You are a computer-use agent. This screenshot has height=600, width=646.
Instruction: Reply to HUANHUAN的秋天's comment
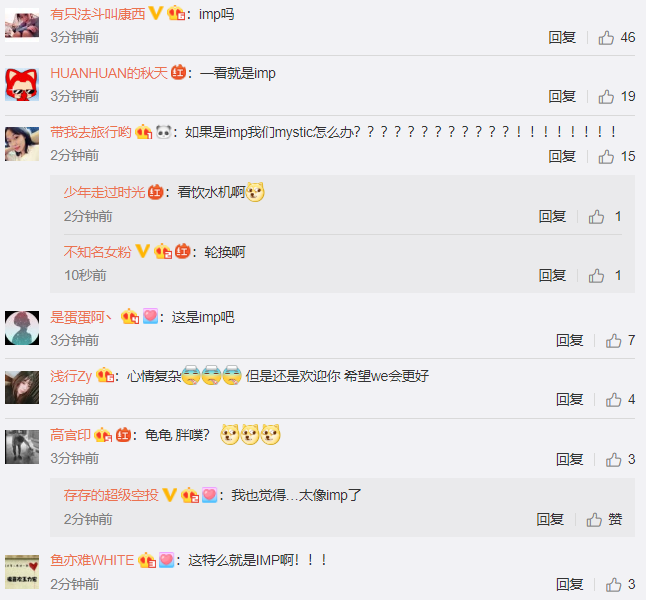coord(562,96)
